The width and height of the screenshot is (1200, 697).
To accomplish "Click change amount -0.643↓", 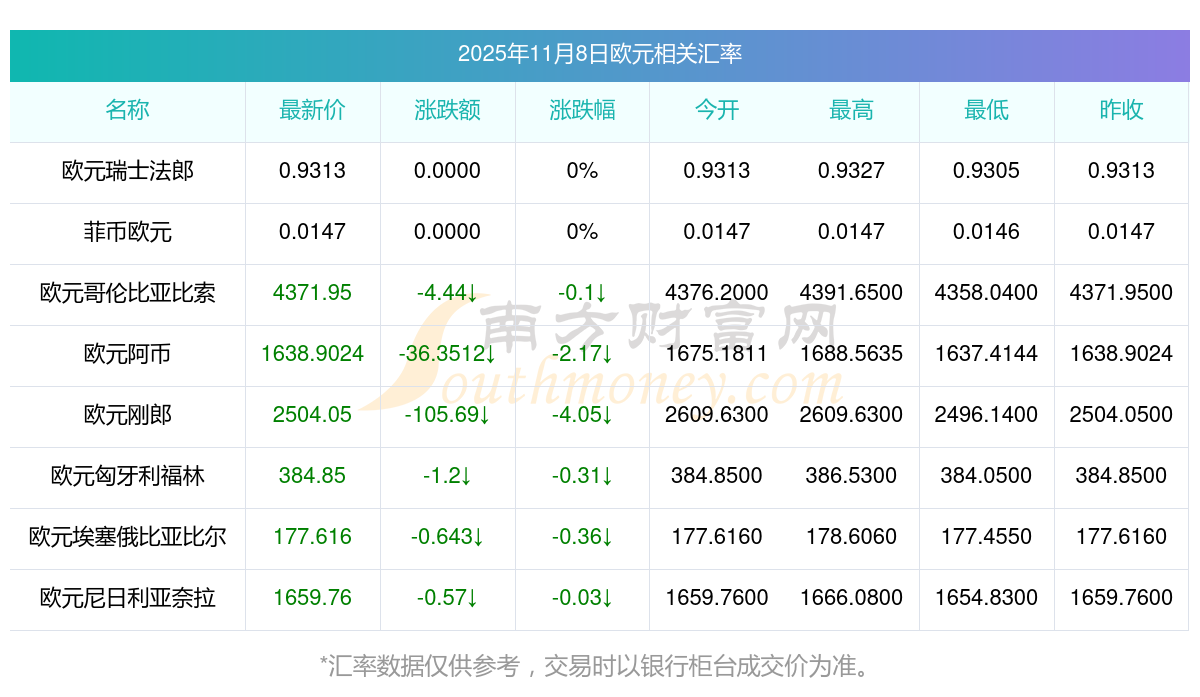I will click(x=447, y=537).
